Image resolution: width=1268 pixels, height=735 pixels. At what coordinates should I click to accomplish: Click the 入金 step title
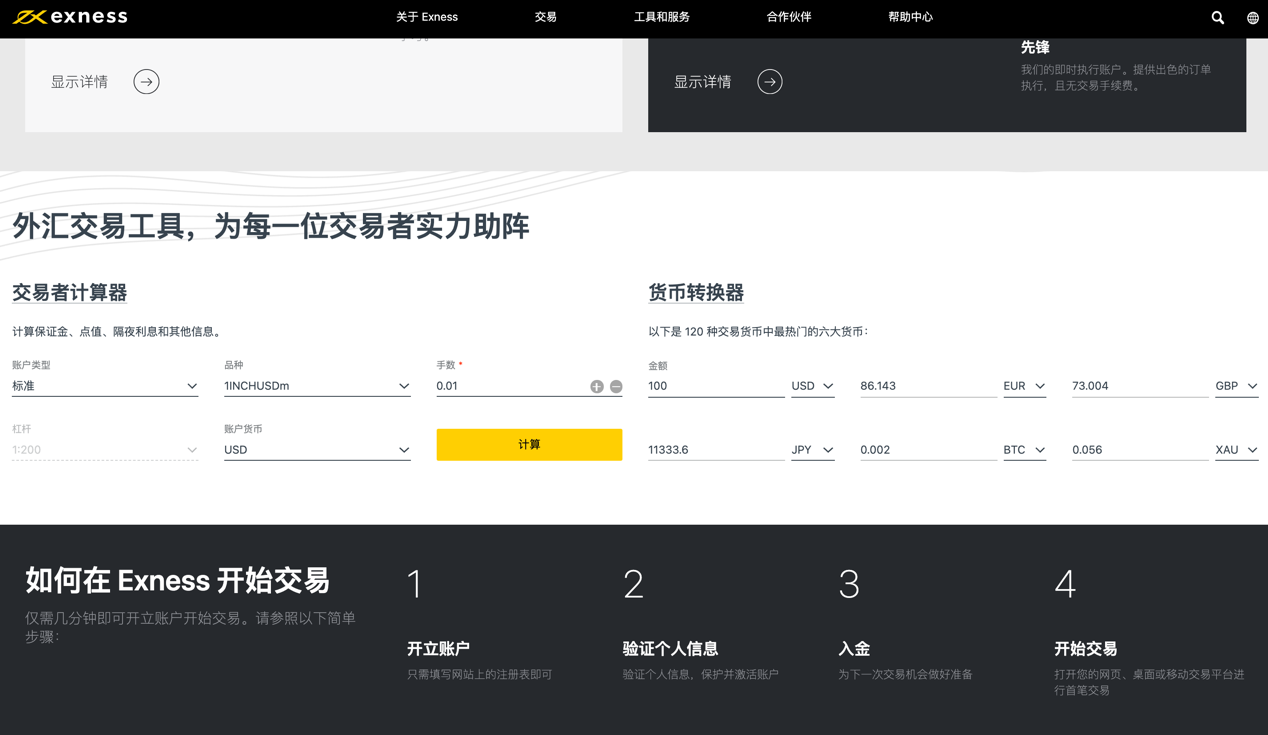[854, 649]
